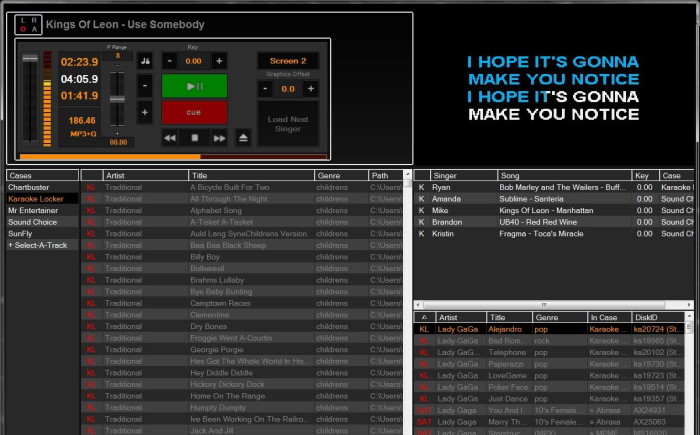The width and height of the screenshot is (700, 435).
Task: Decrease key with the Key minus button
Action: pyautogui.click(x=170, y=61)
